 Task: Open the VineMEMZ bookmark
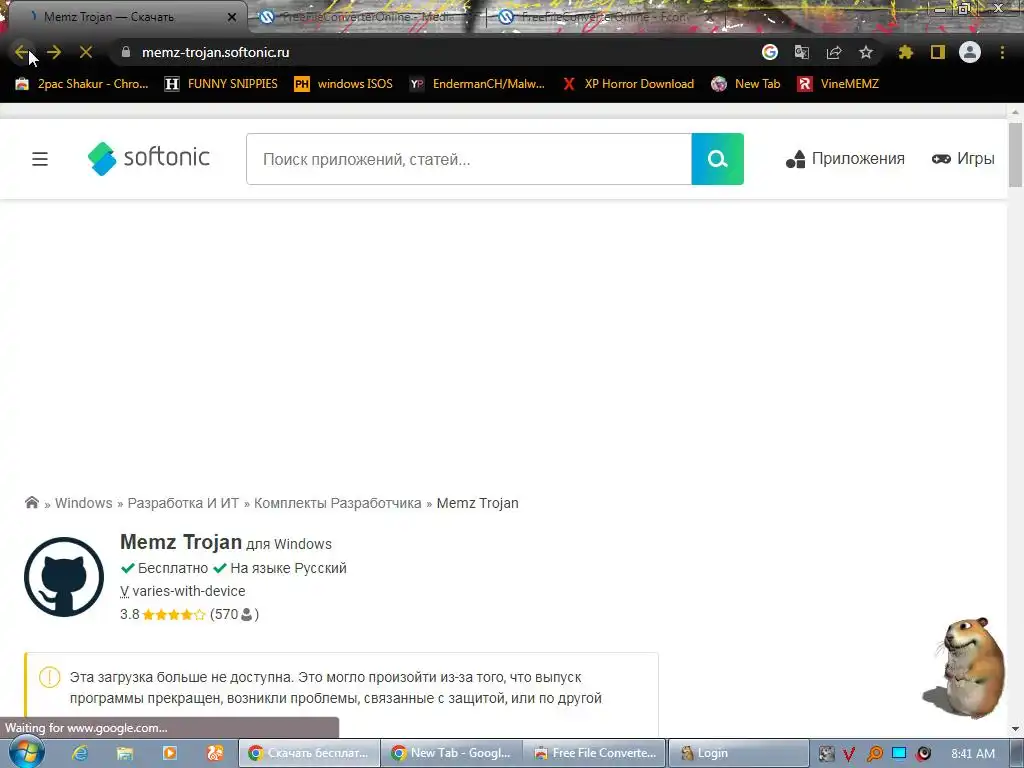(x=838, y=84)
